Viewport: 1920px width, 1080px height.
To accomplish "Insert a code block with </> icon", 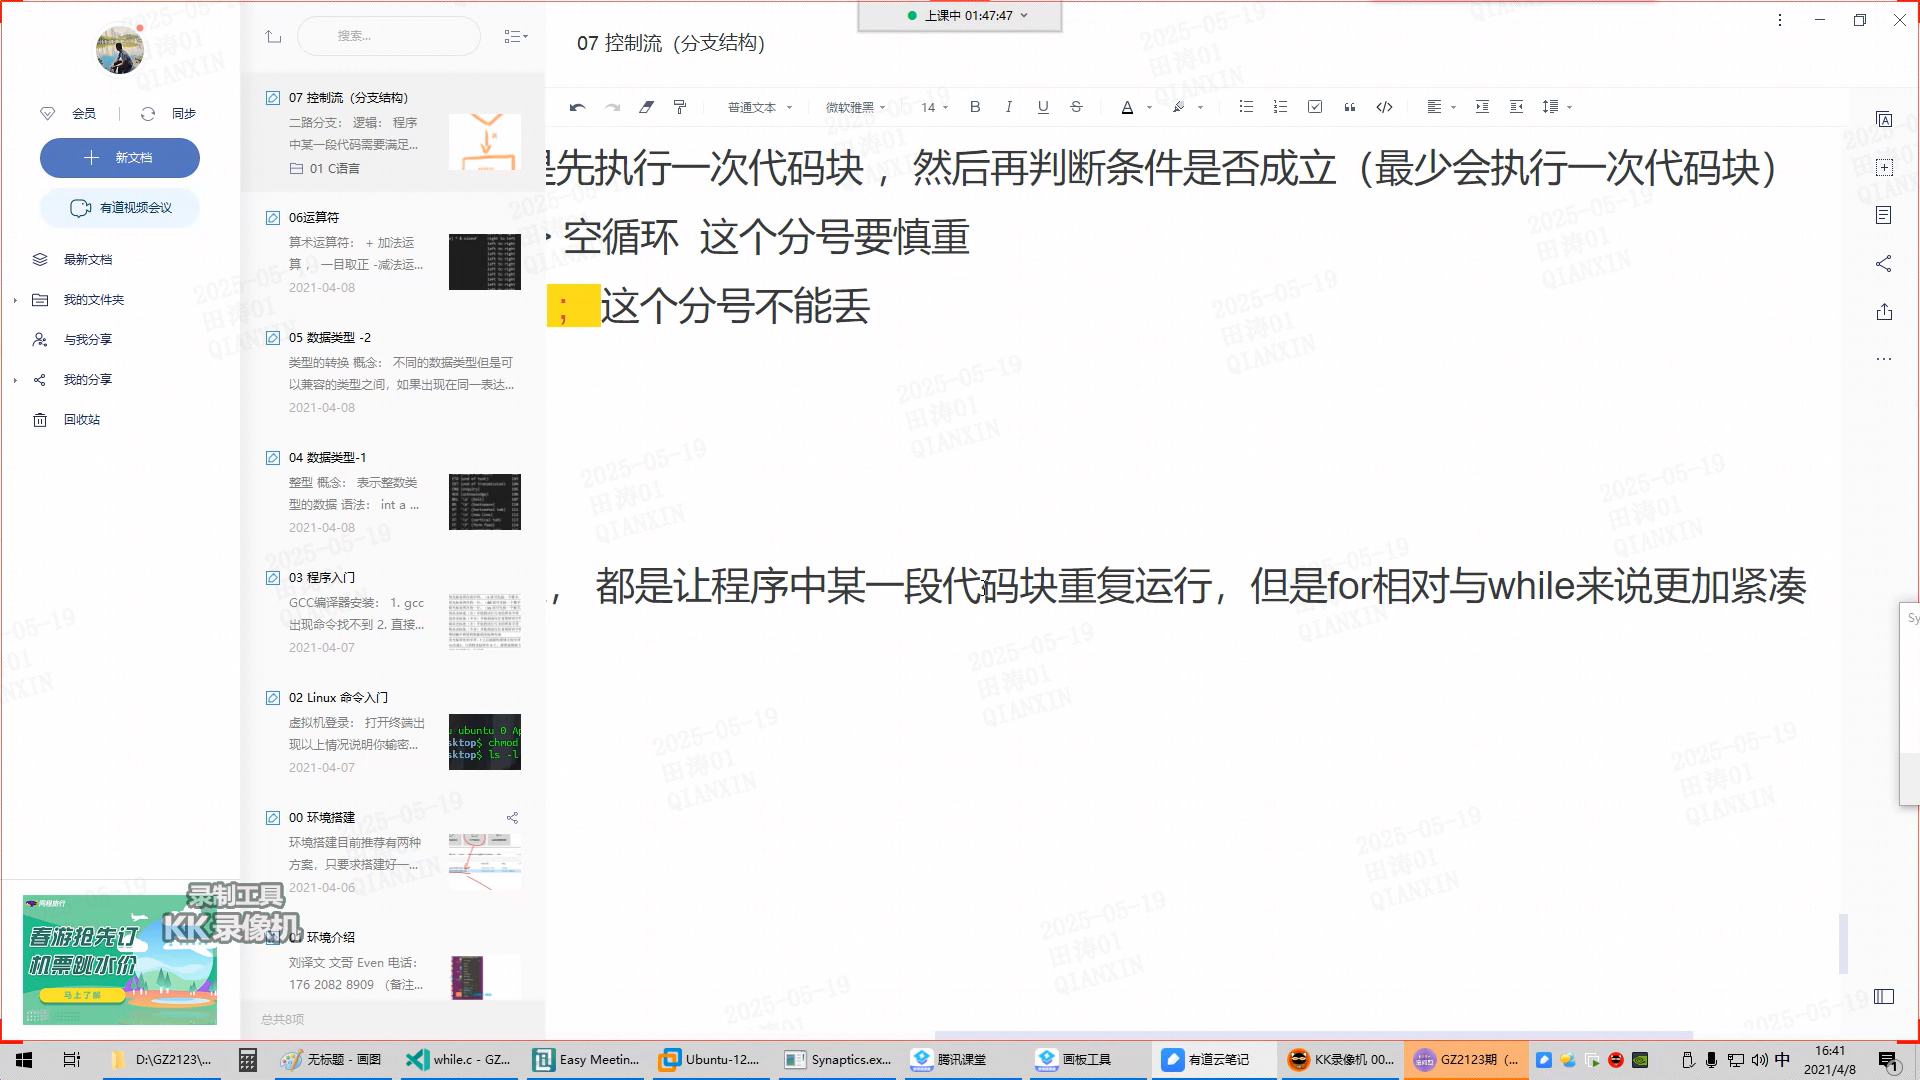I will coord(1384,107).
